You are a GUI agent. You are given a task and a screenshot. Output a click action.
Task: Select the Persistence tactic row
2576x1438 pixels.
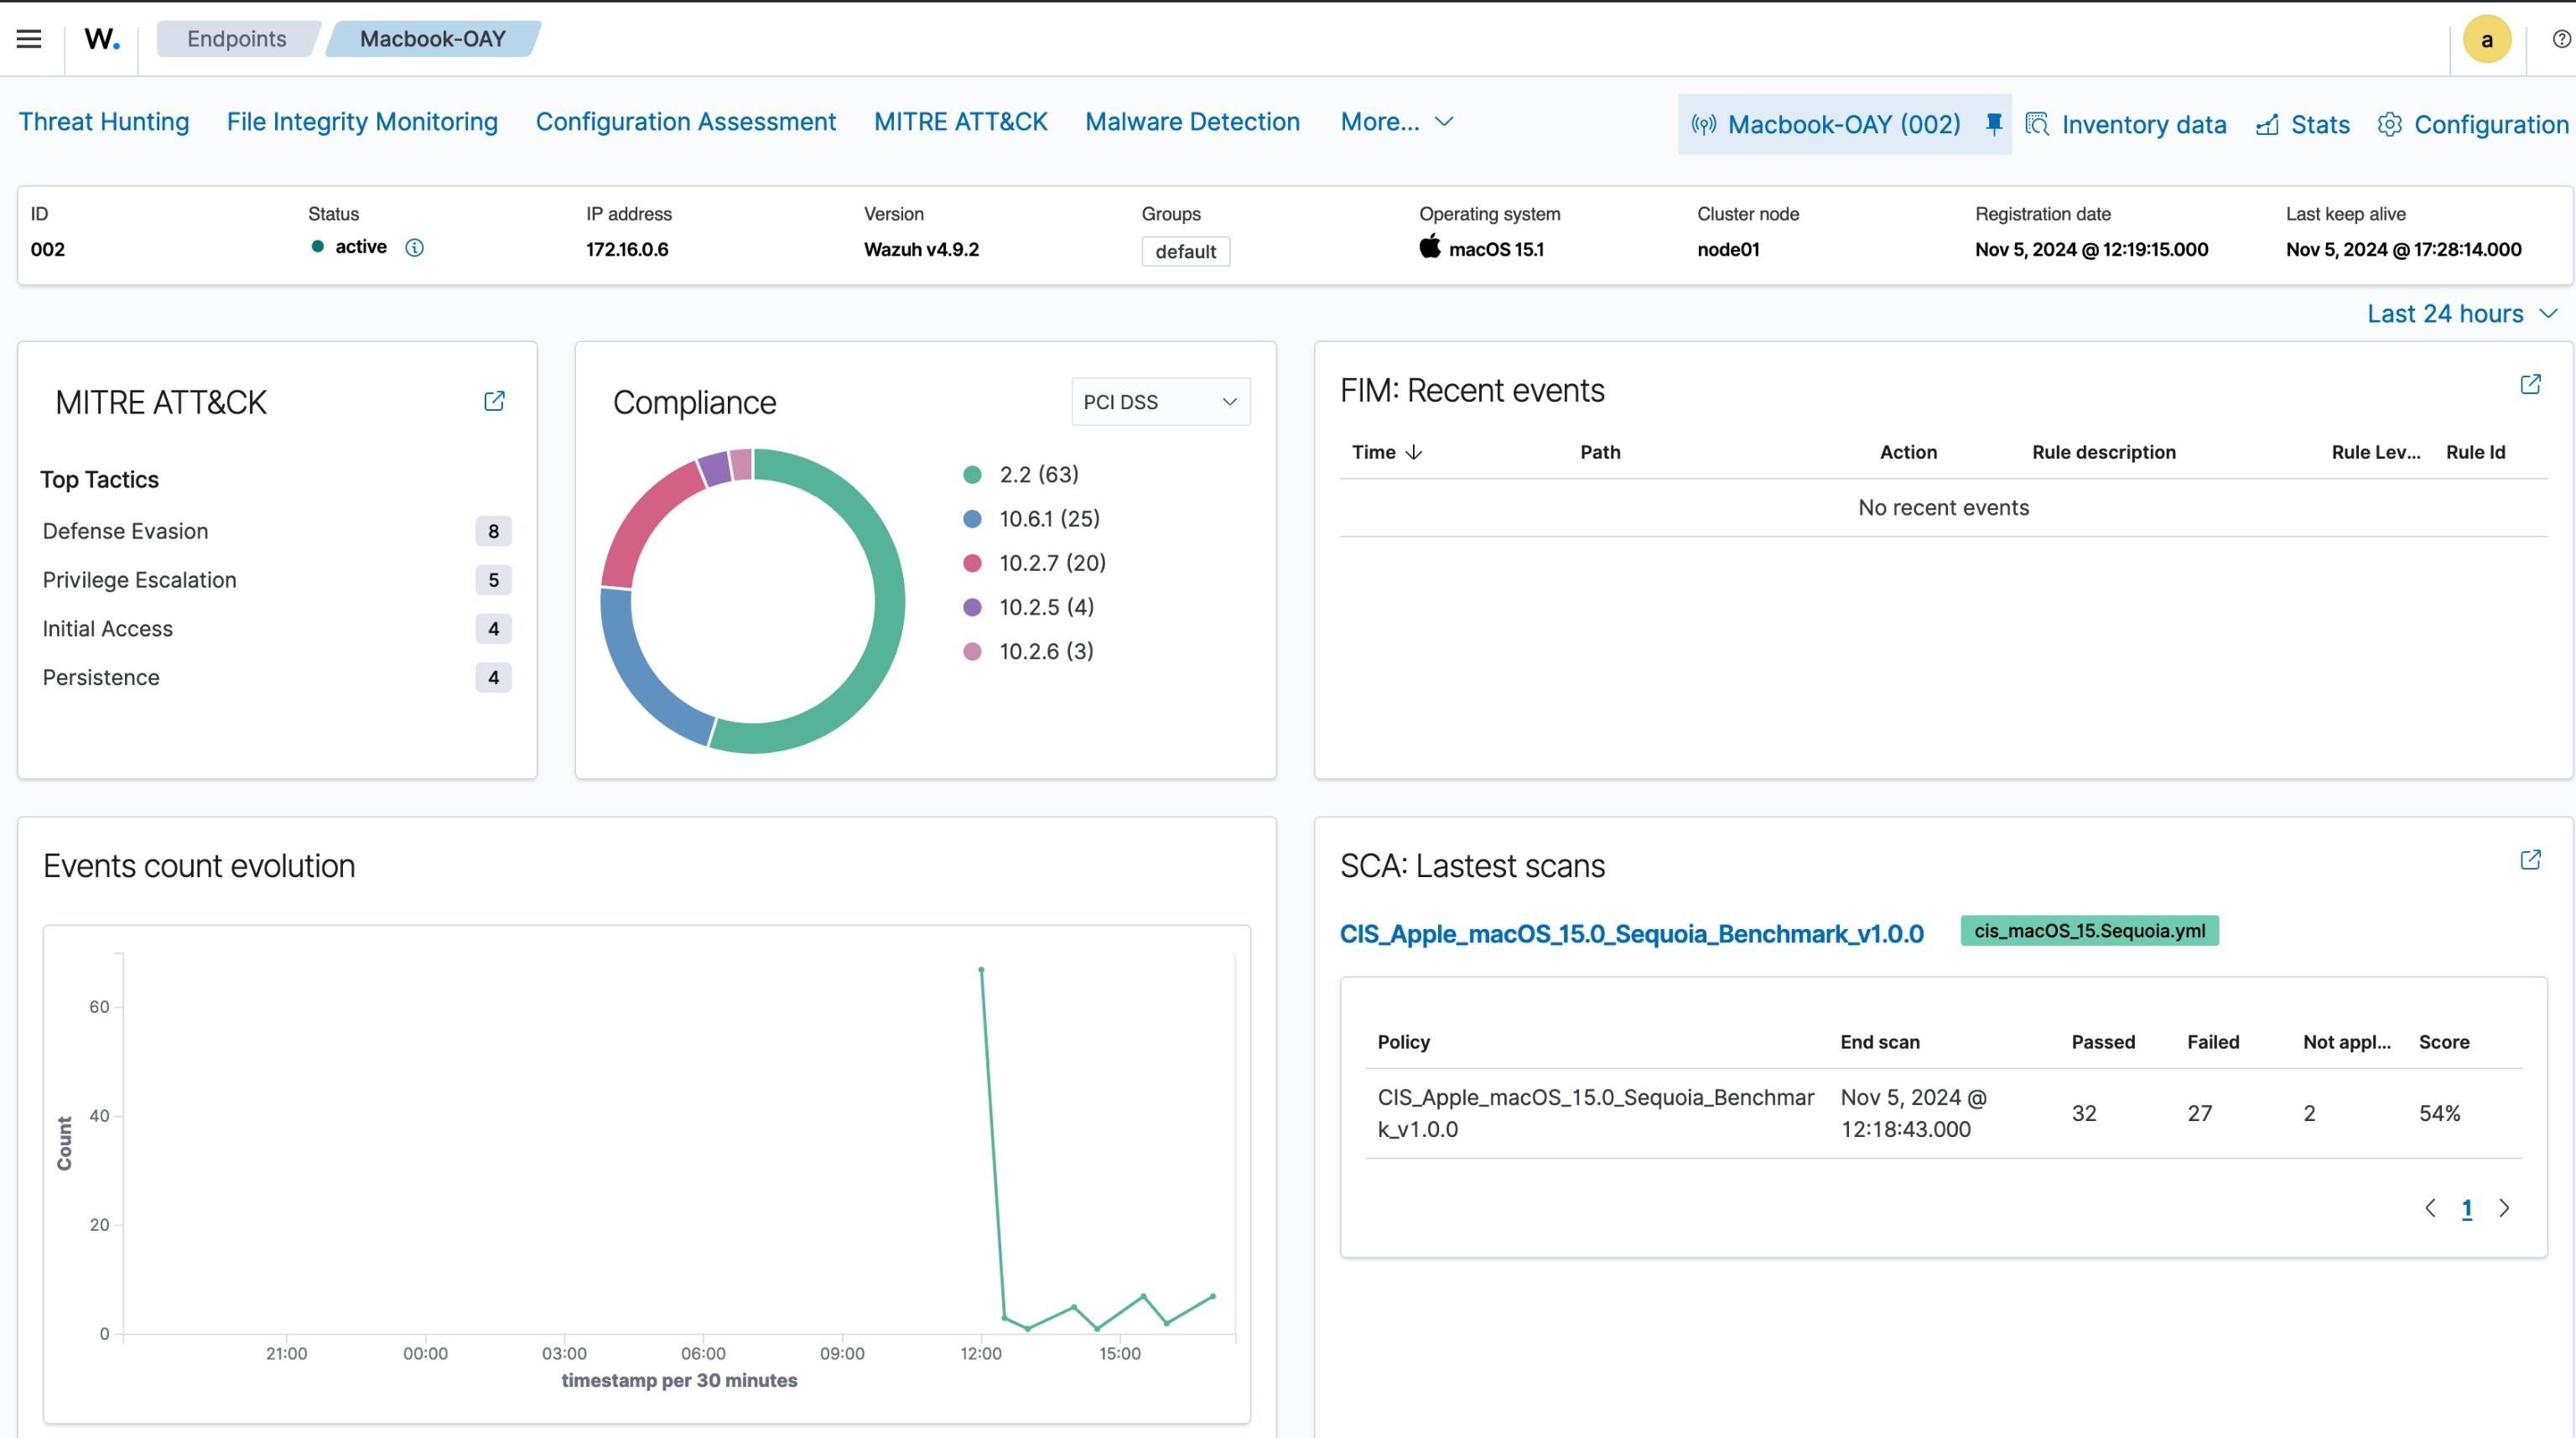277,678
